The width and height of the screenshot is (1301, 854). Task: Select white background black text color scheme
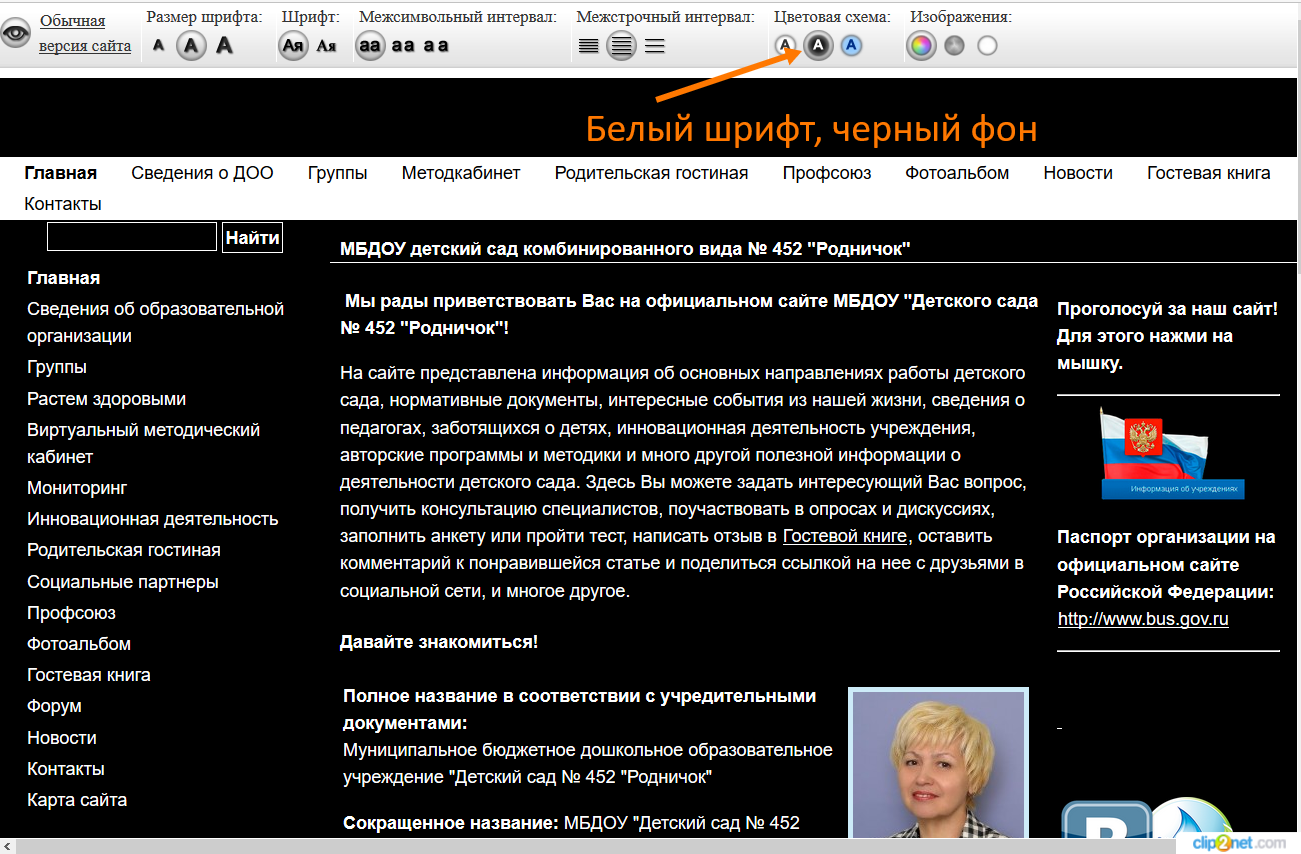[785, 45]
